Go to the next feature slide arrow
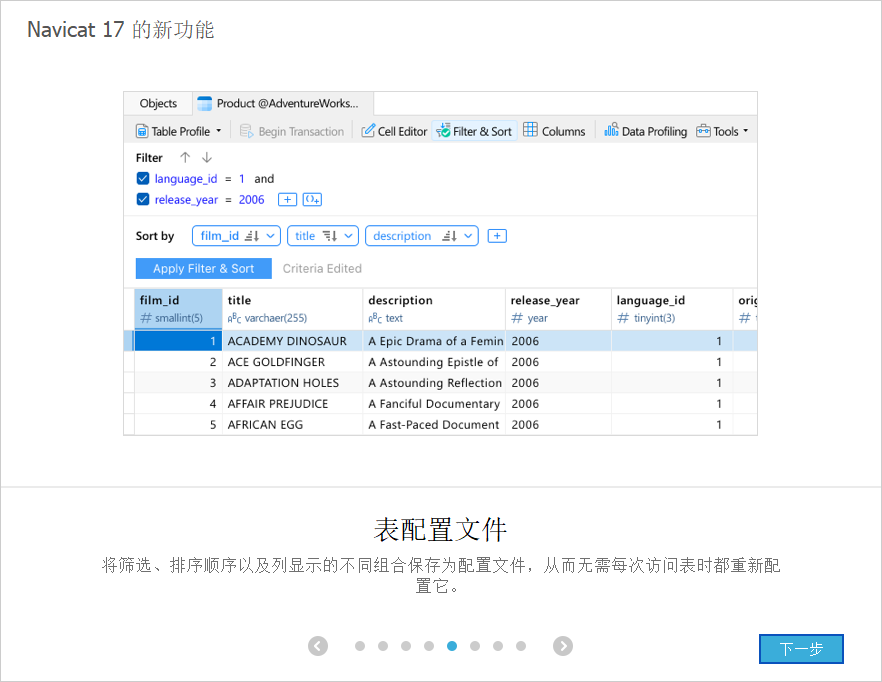This screenshot has height=682, width=882. [x=563, y=646]
